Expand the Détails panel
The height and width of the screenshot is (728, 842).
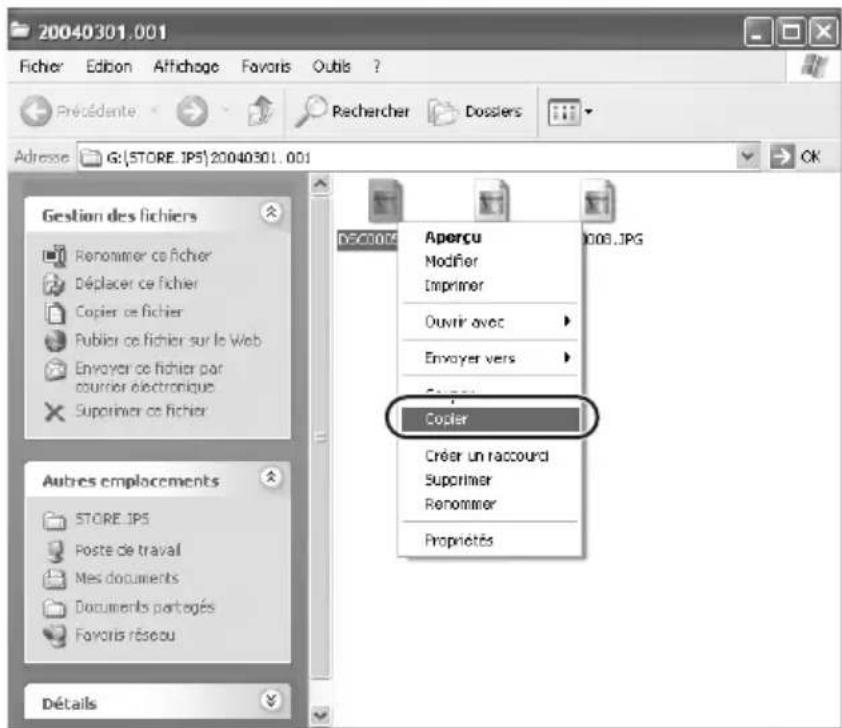tap(271, 700)
